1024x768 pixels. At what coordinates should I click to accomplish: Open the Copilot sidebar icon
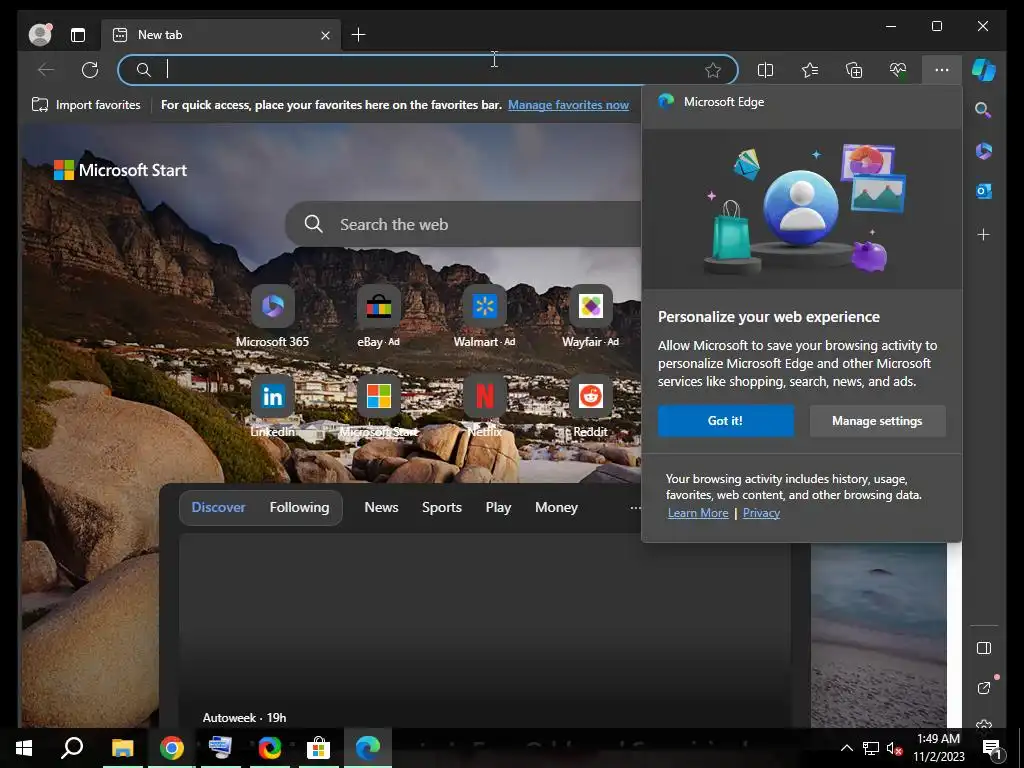click(984, 70)
